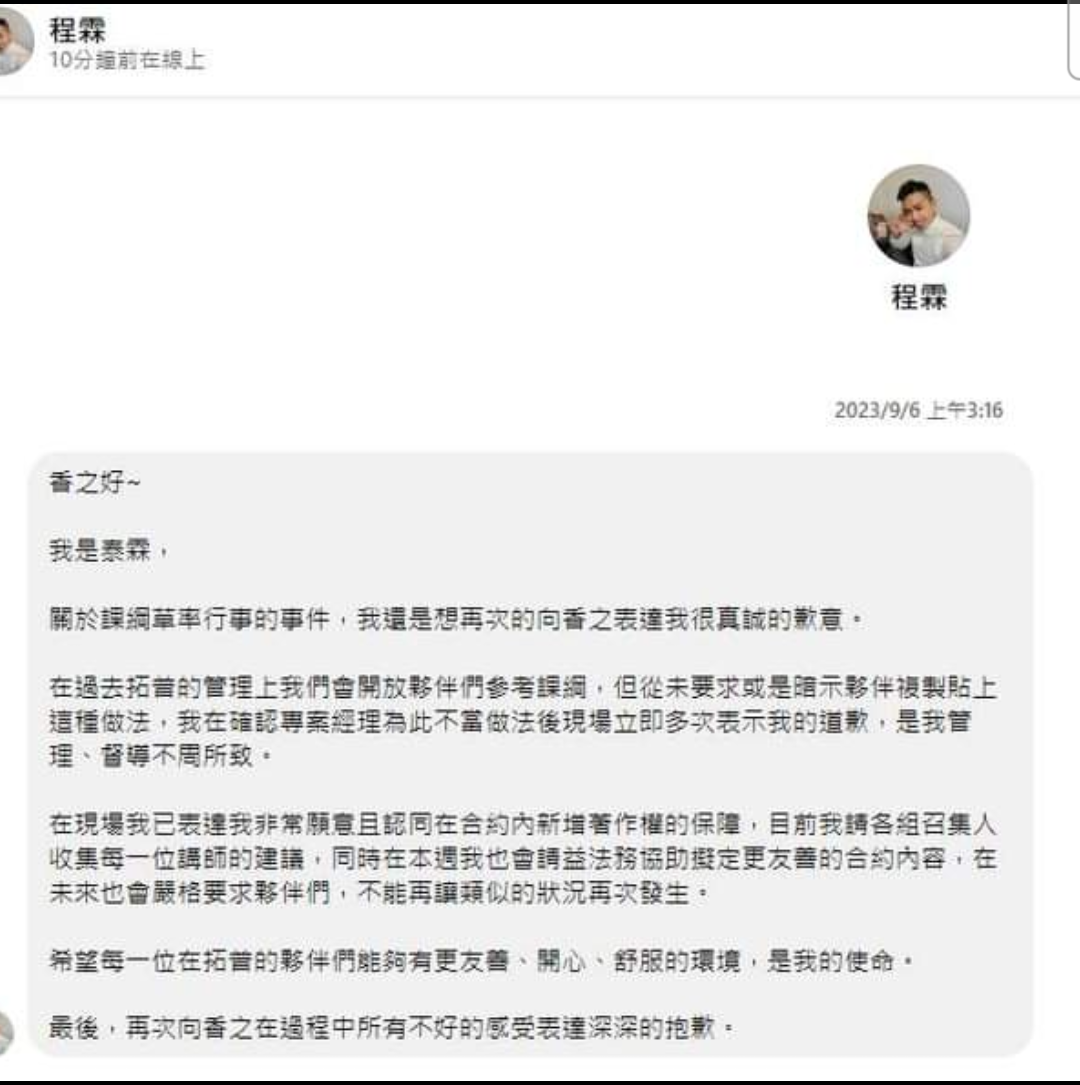
Task: Click the closing line starting 最後,再次向香之
Action: coord(392,1028)
